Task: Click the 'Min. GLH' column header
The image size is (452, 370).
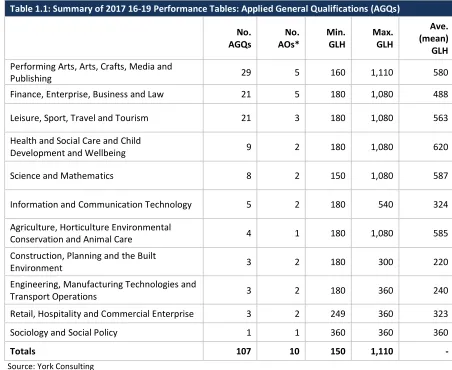Action: click(x=336, y=38)
